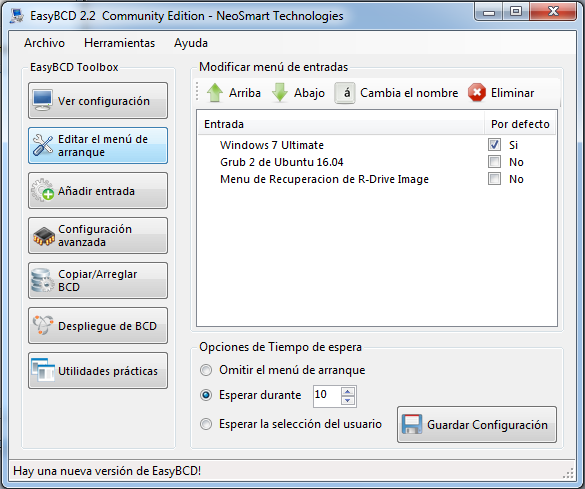The image size is (585, 489).
Task: Click the red Eliminar delete icon
Action: [477, 93]
